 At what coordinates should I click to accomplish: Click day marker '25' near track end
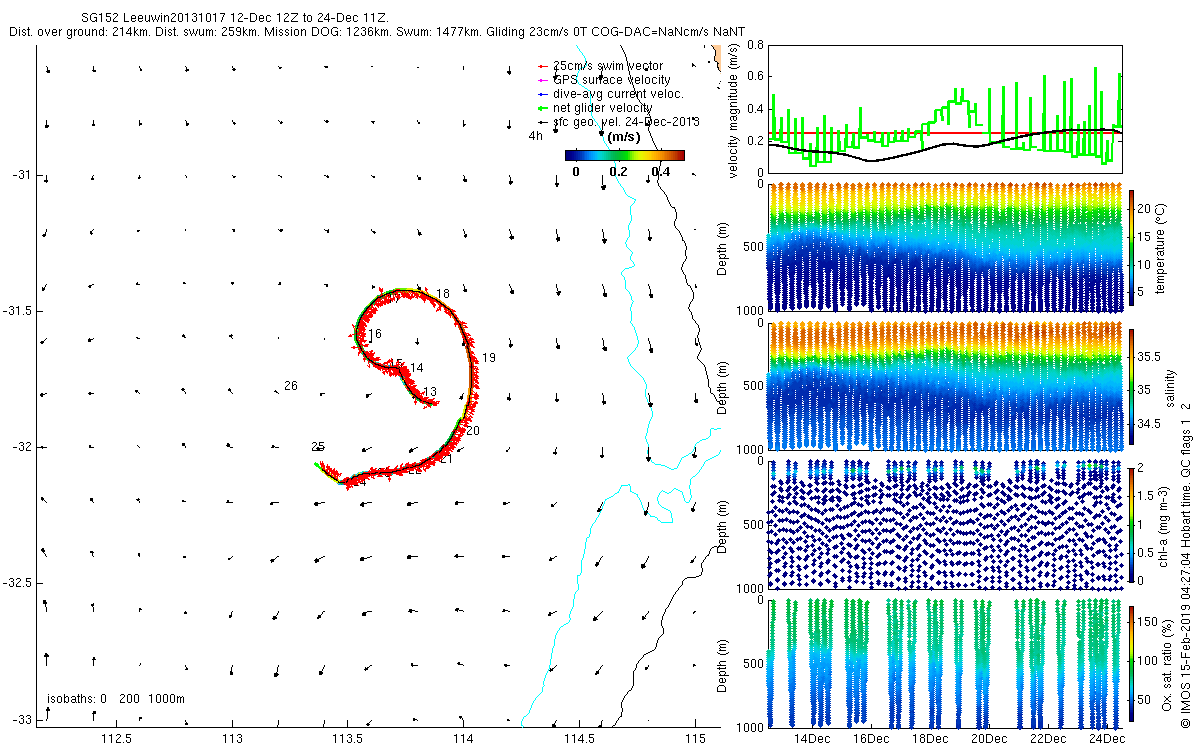click(x=318, y=447)
